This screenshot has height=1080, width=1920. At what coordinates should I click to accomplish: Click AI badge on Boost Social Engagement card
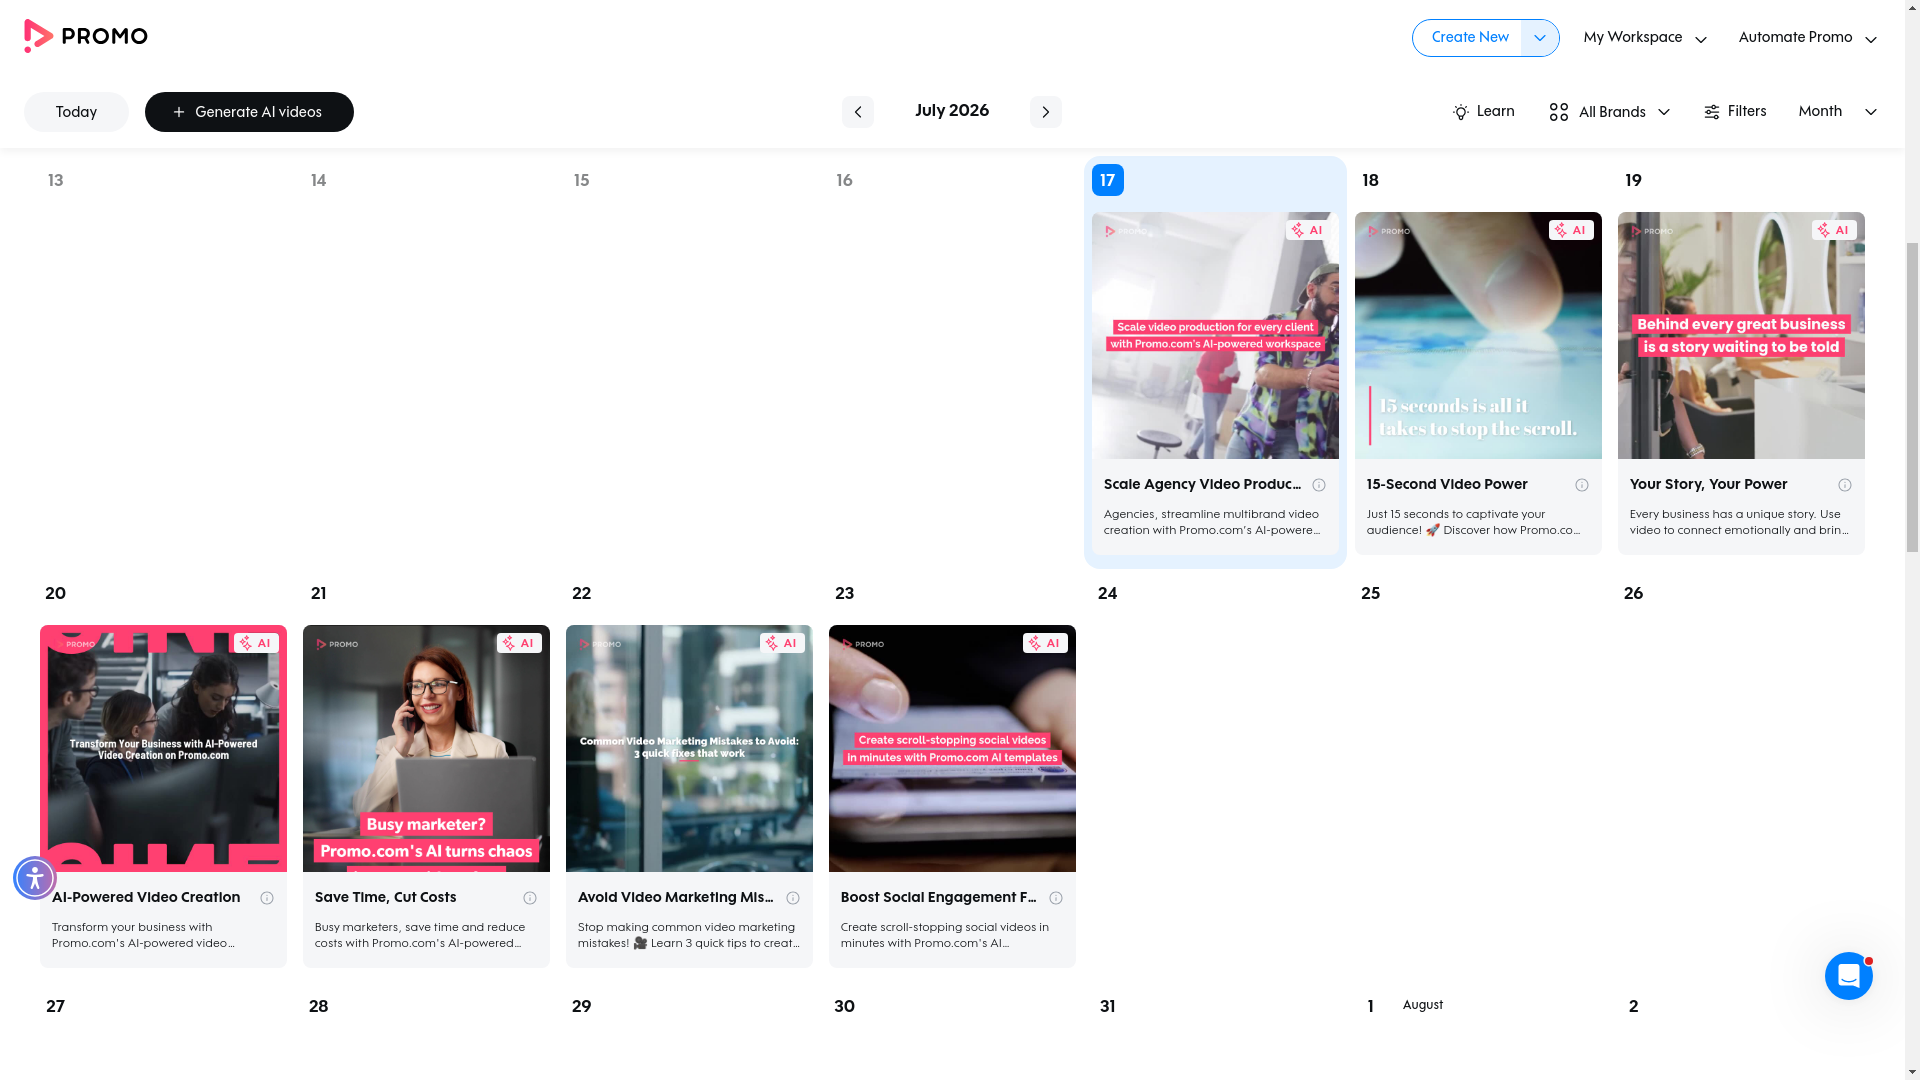1045,643
